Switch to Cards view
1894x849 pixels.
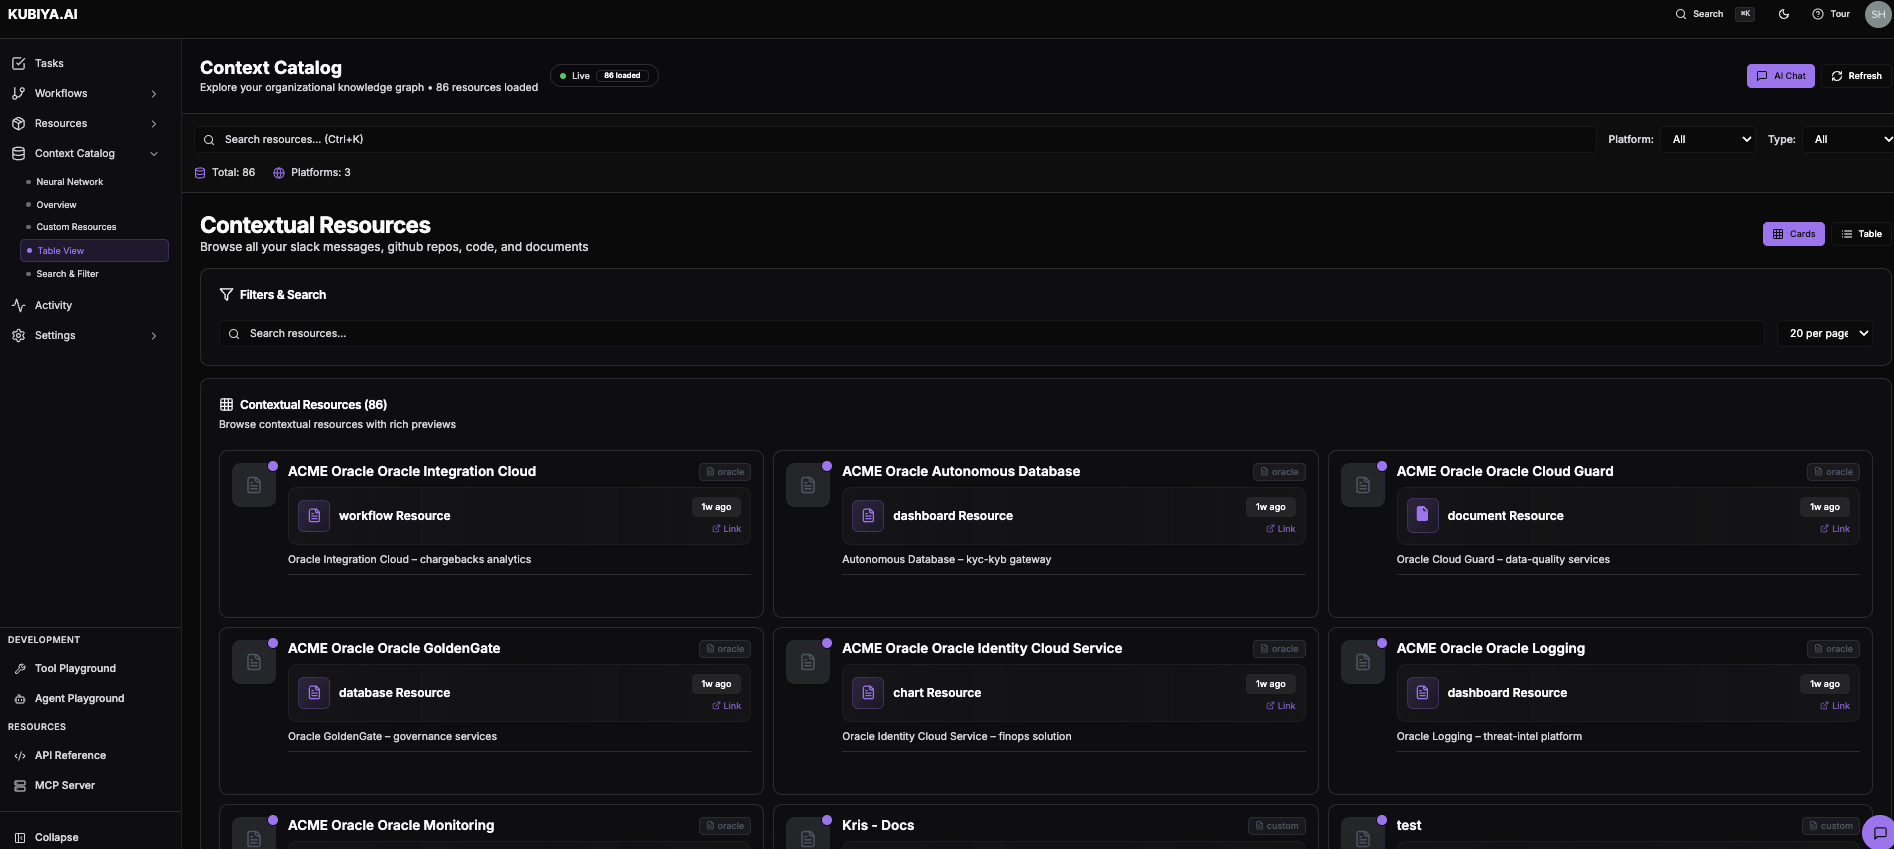[x=1794, y=234]
